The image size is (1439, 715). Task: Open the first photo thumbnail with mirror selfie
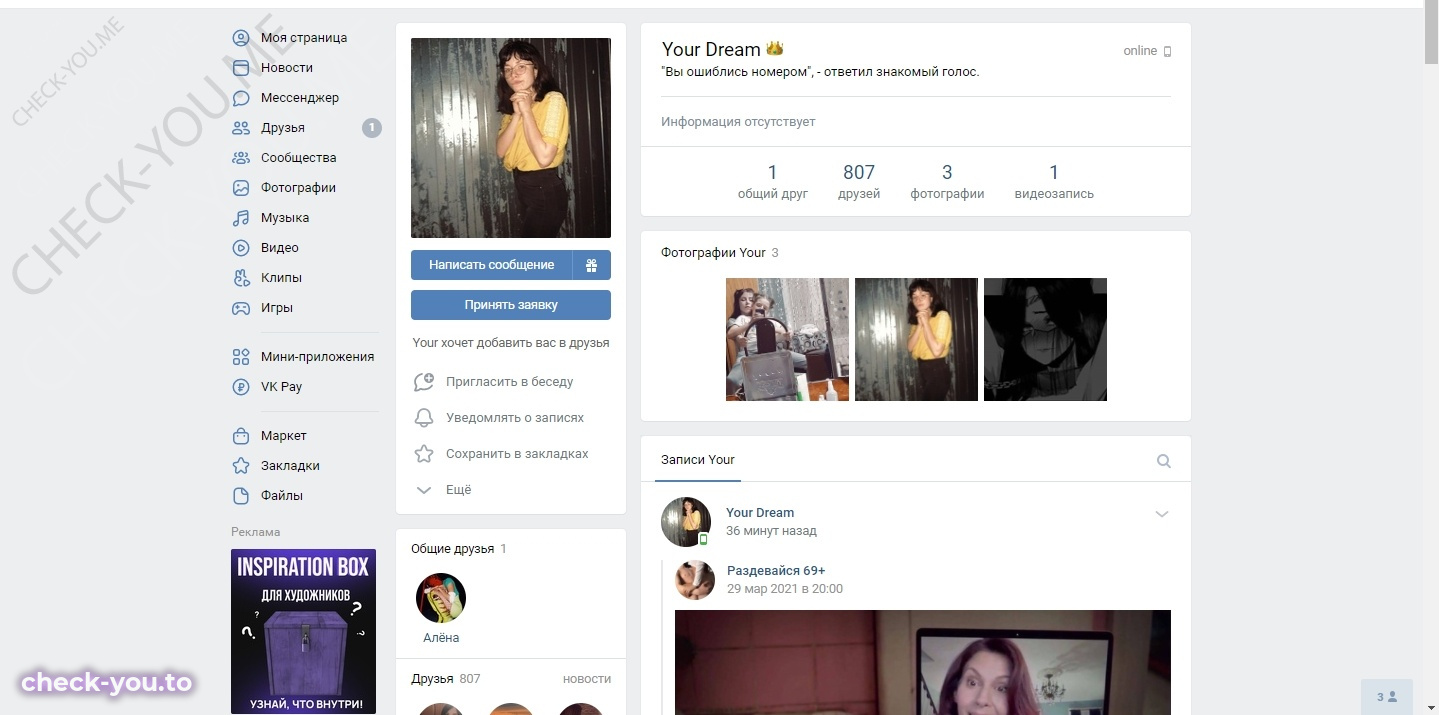point(787,340)
